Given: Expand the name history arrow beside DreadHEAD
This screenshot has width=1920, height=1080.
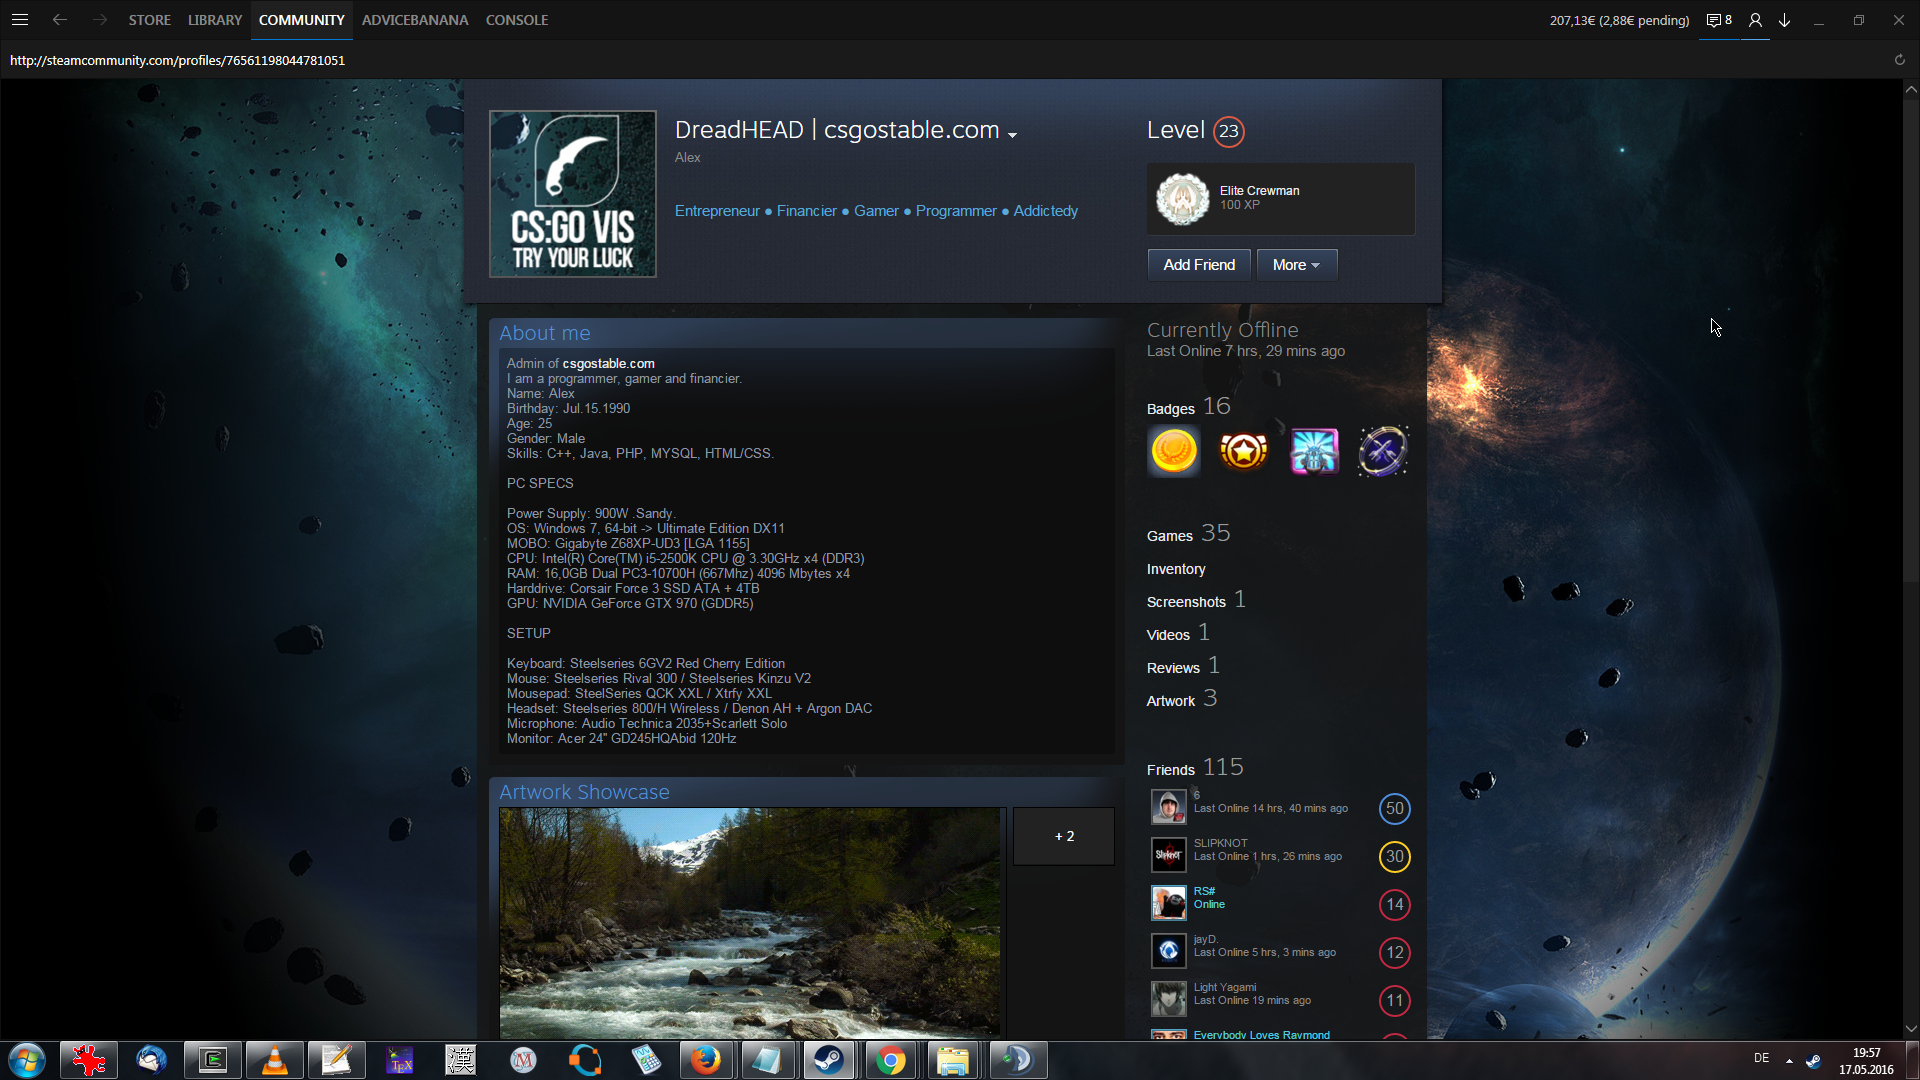Looking at the screenshot, I should (x=1012, y=134).
